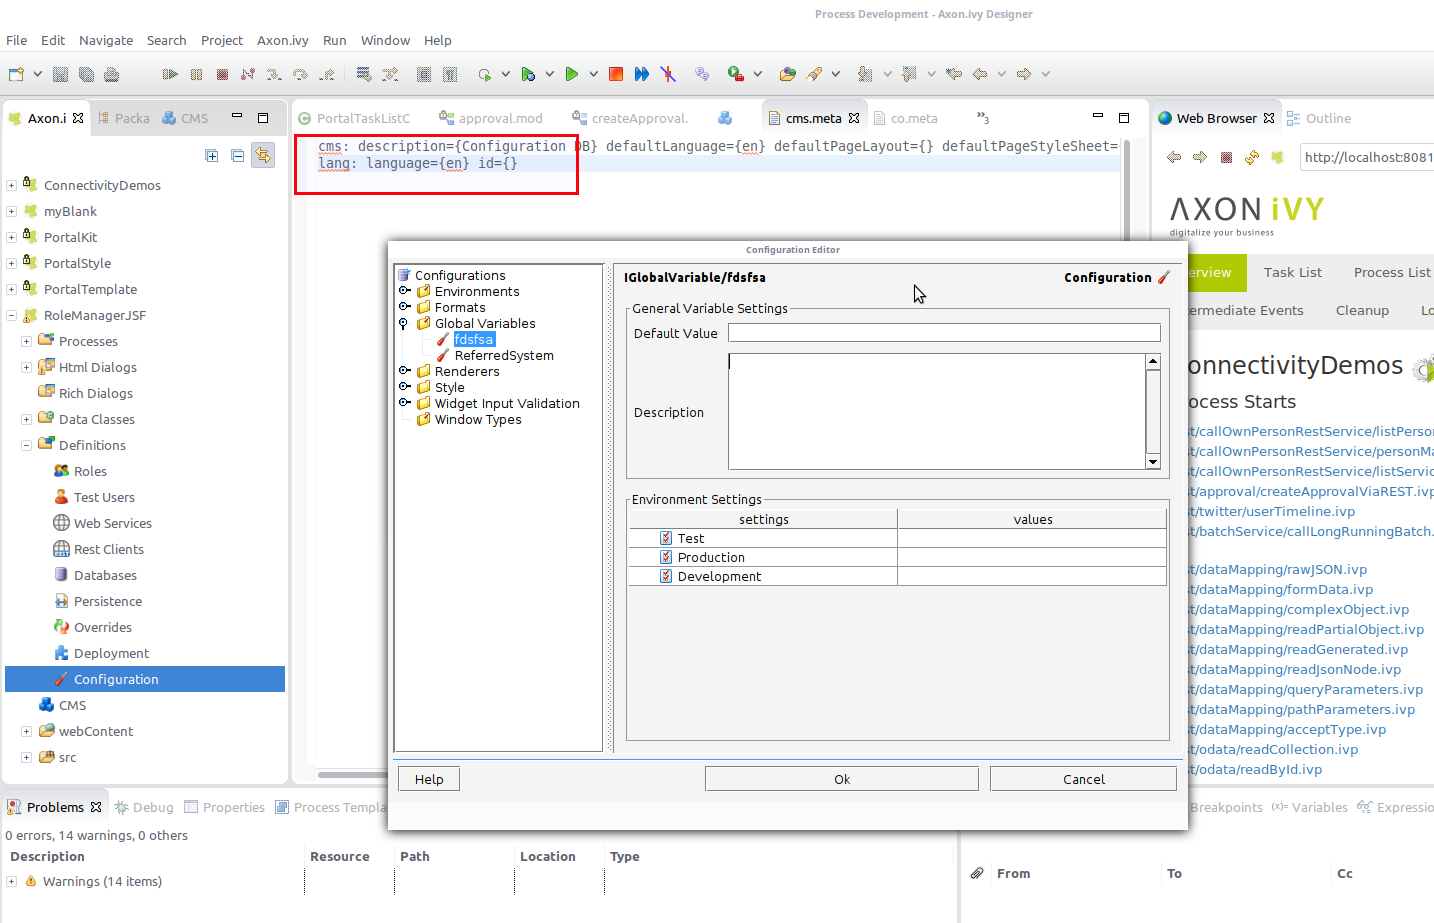Click Ok button in Configuration Editor

842,779
